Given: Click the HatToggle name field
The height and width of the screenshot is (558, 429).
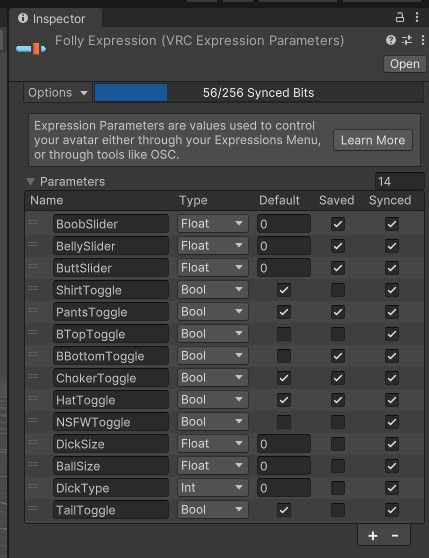Looking at the screenshot, I should (x=111, y=400).
